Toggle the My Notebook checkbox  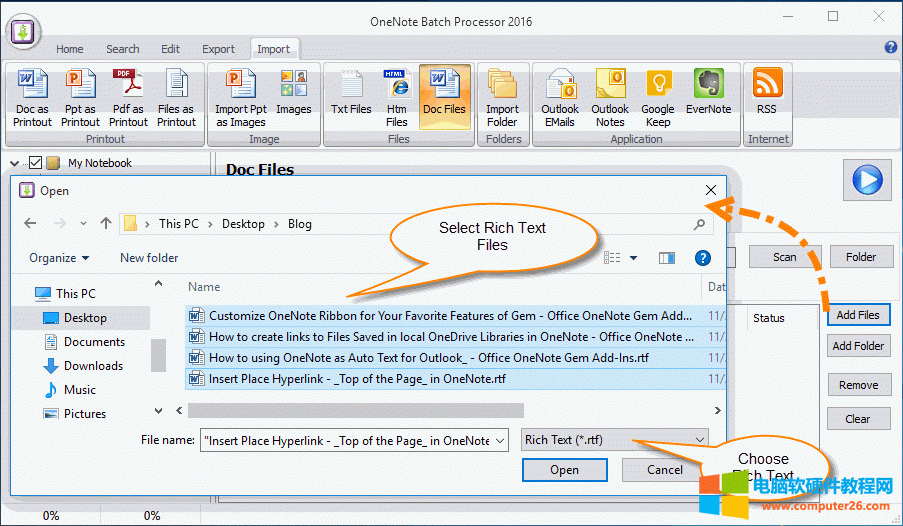tap(35, 163)
